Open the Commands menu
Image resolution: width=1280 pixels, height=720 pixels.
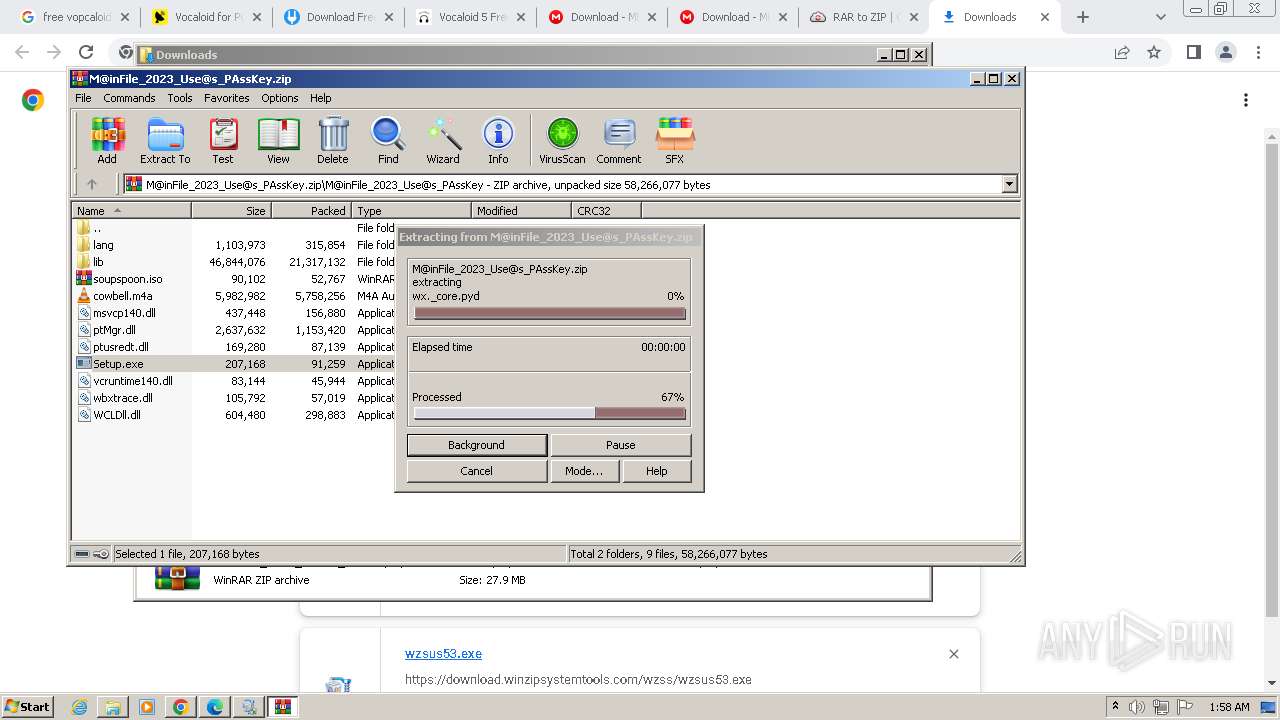coord(129,98)
